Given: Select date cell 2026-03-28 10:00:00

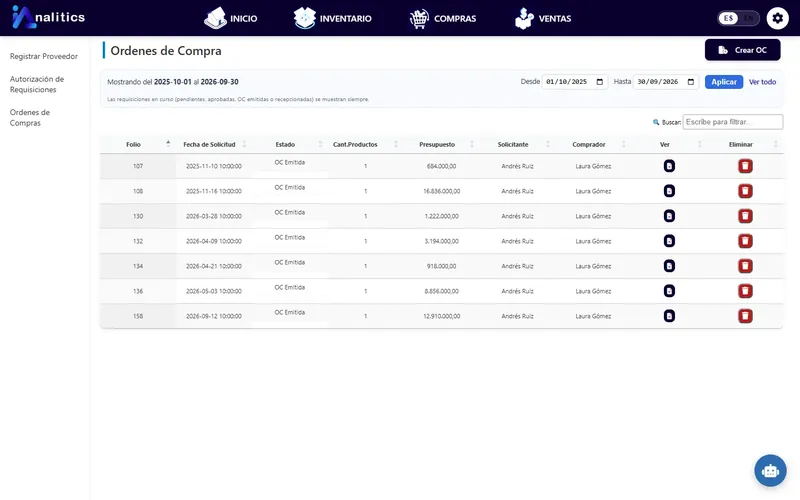Looking at the screenshot, I should (x=214, y=216).
